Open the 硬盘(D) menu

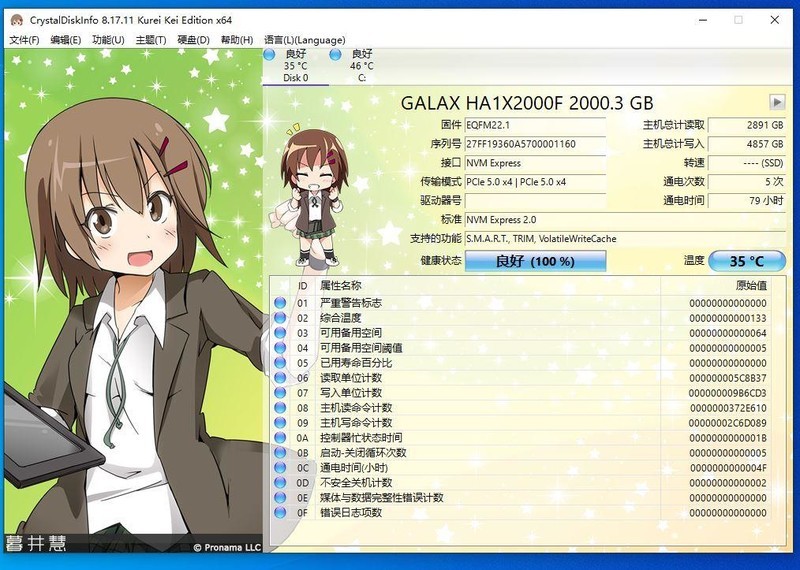[193, 40]
